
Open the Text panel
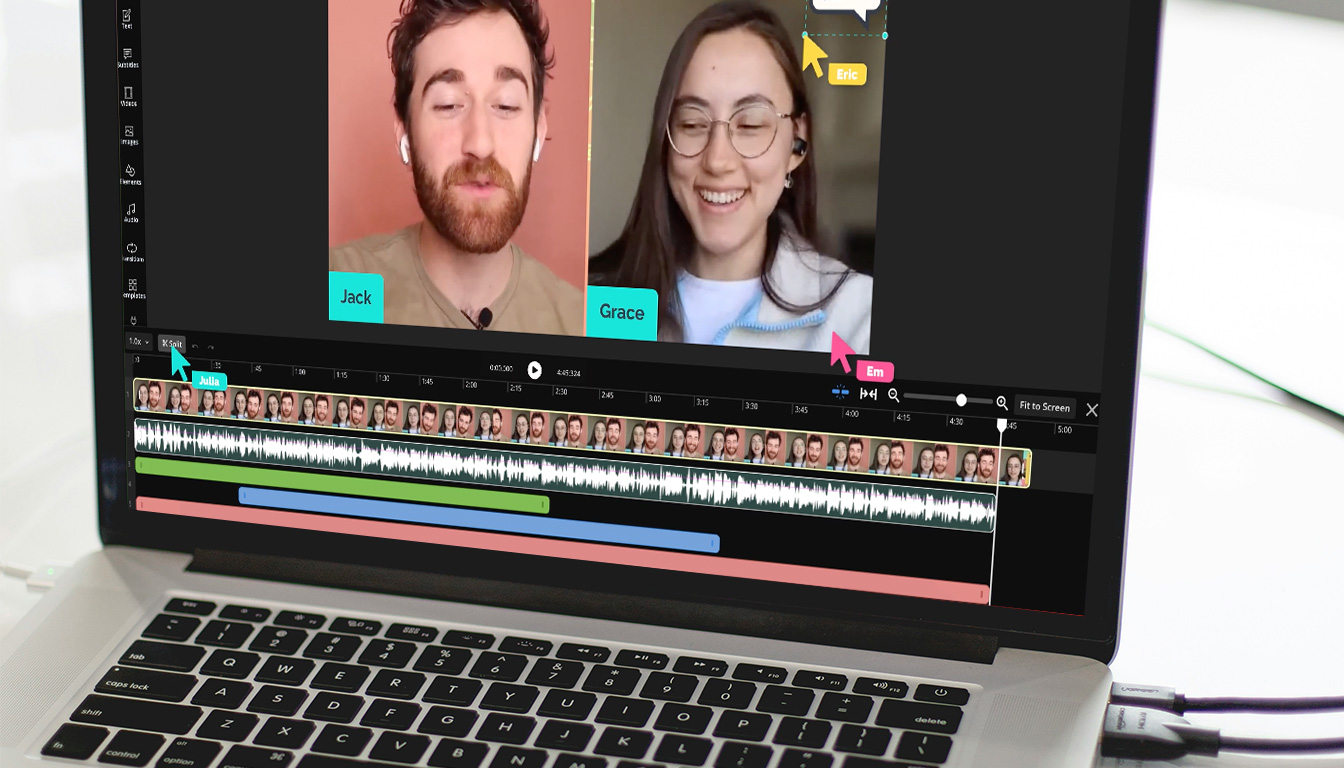click(x=126, y=15)
